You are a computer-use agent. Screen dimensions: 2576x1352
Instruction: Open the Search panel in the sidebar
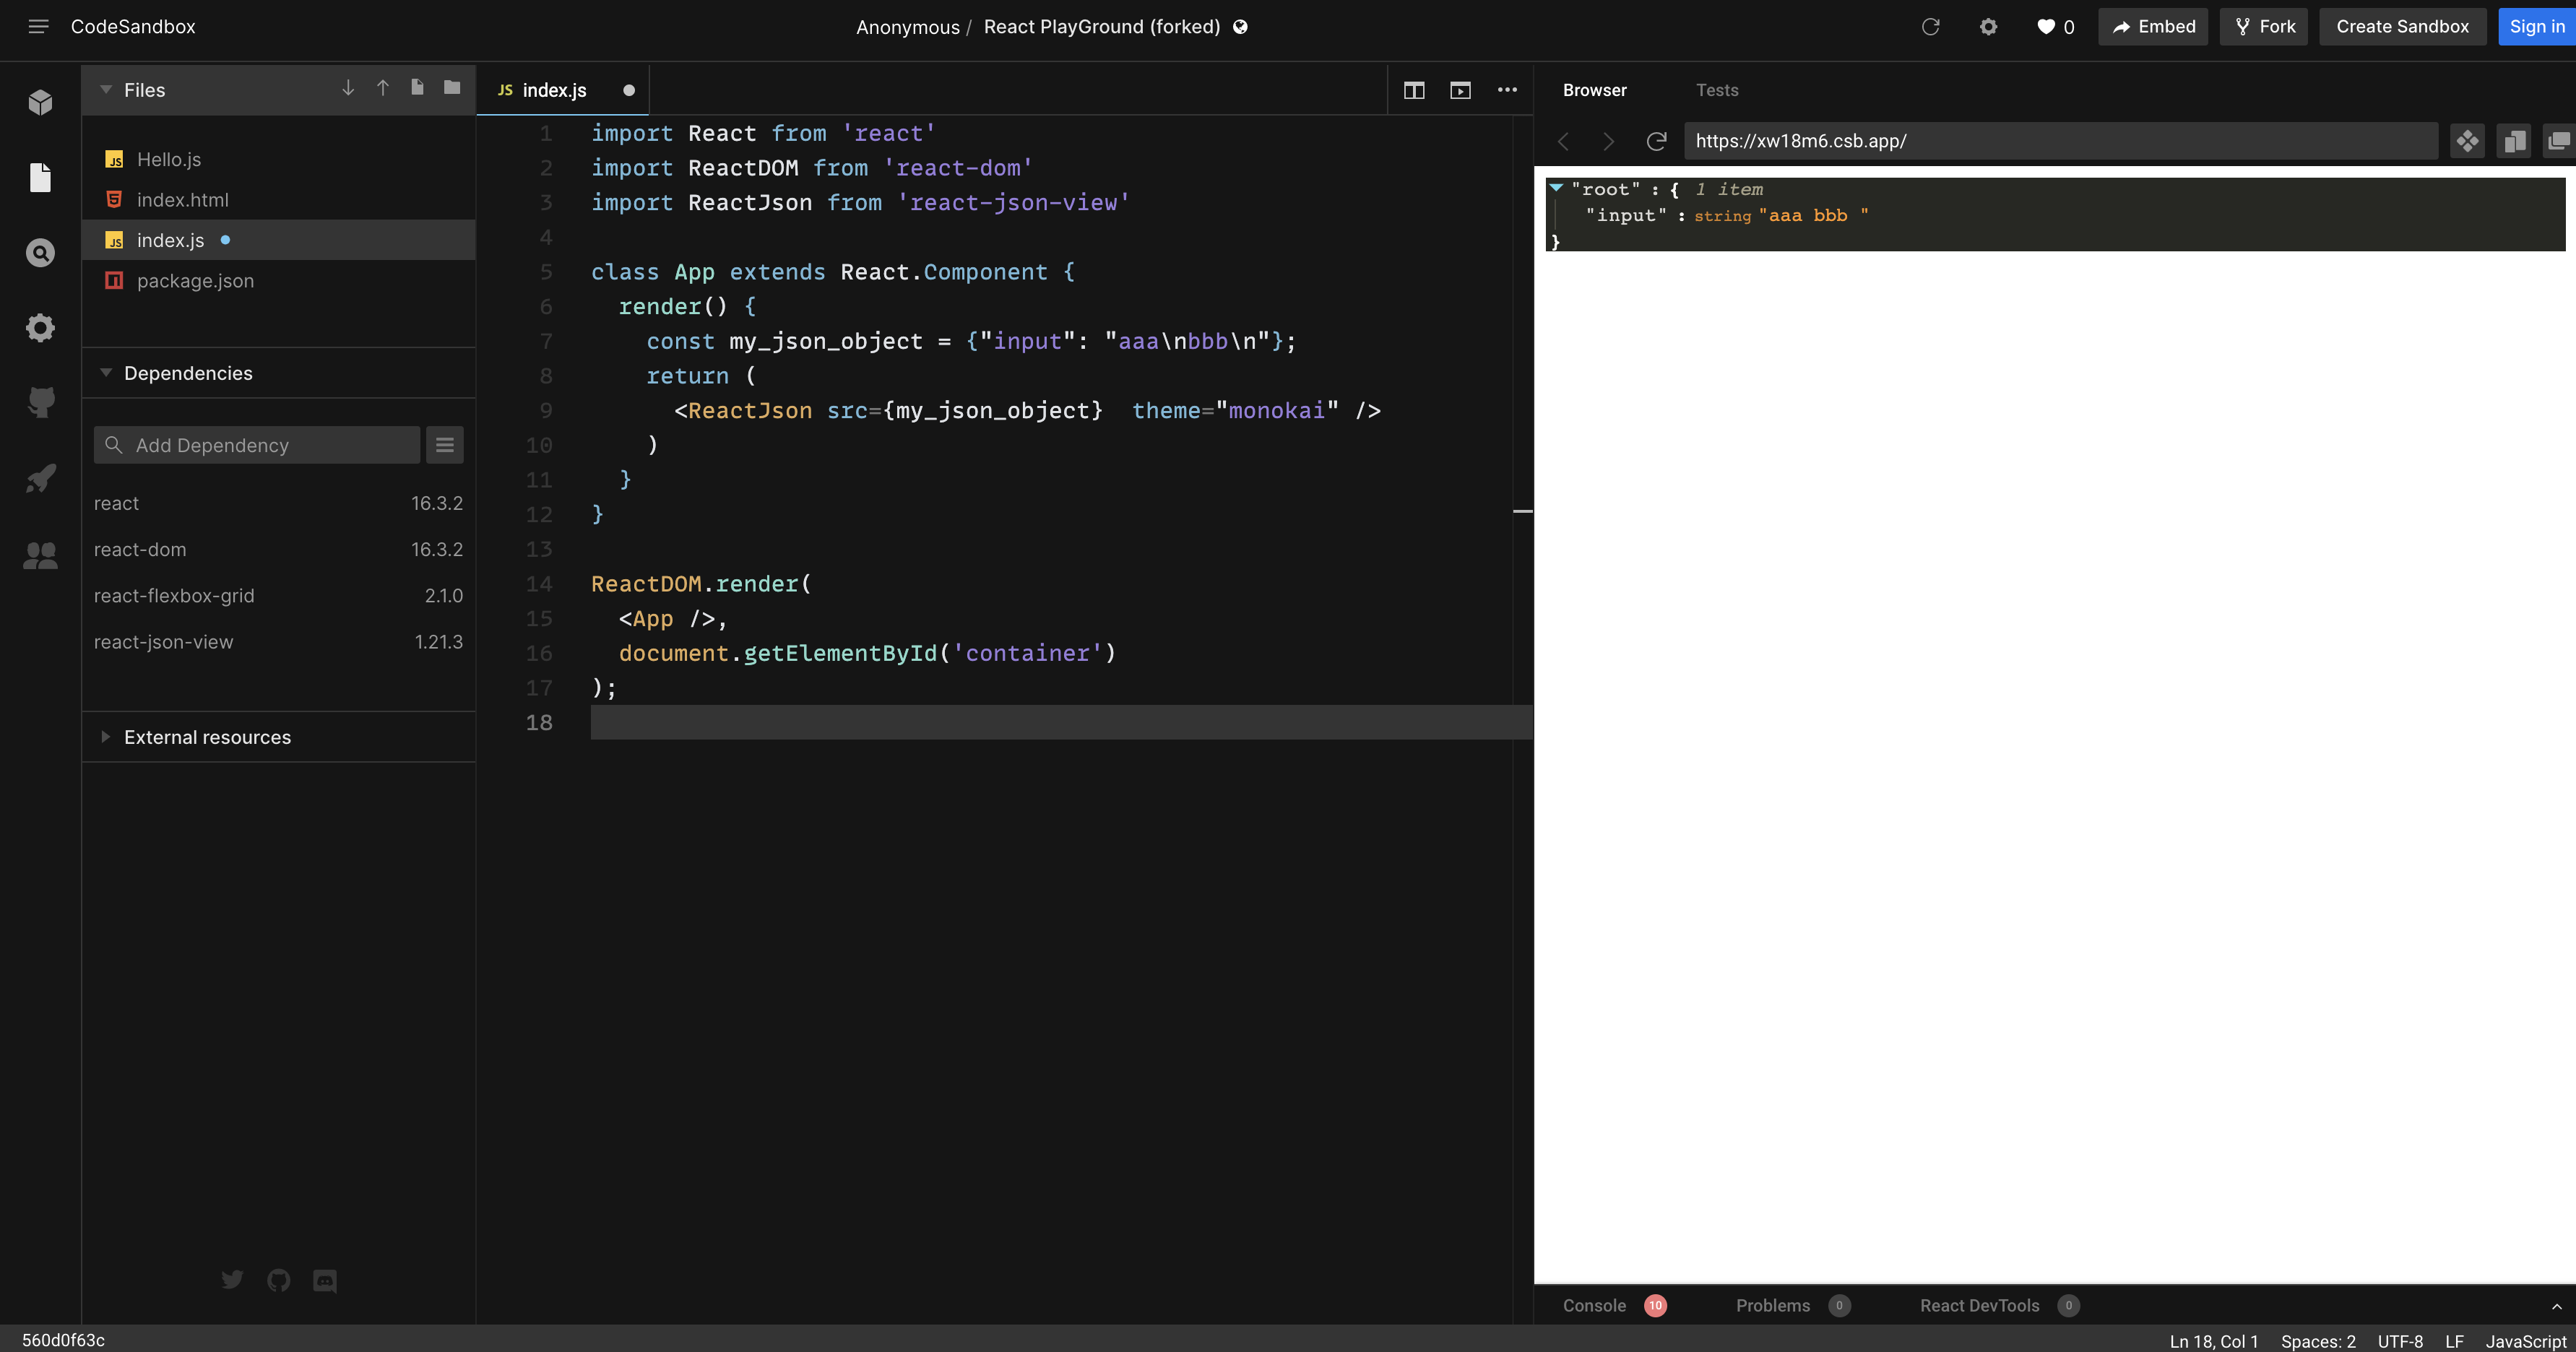point(40,252)
